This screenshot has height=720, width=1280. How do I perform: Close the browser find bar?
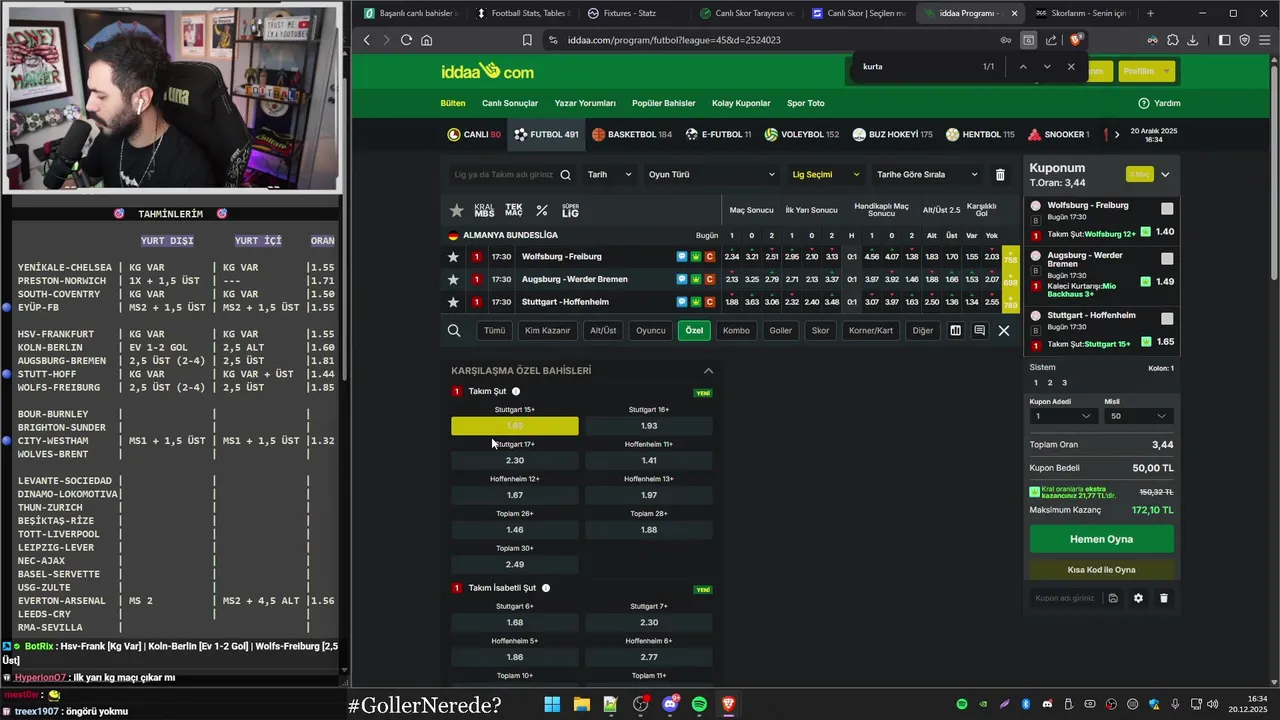pos(1071,67)
